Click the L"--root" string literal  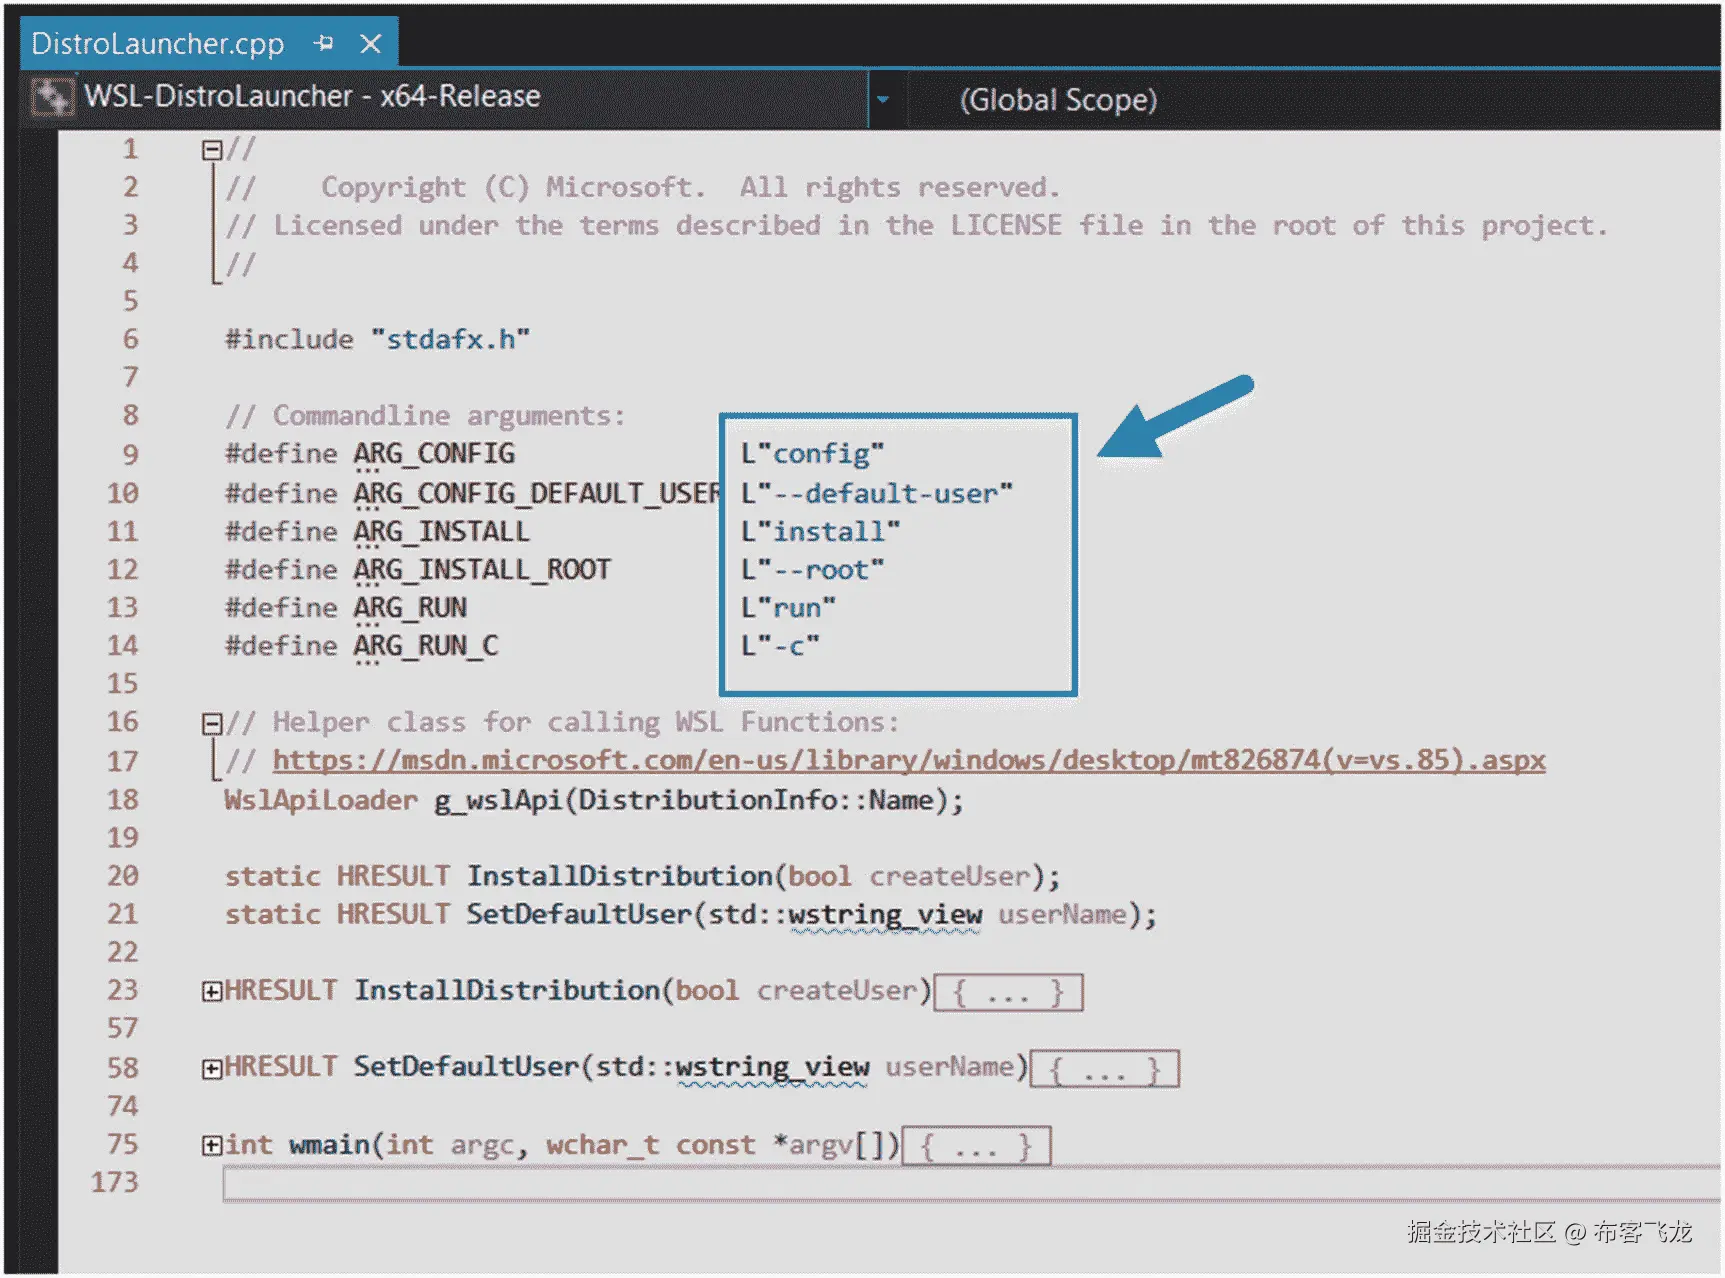tap(812, 570)
